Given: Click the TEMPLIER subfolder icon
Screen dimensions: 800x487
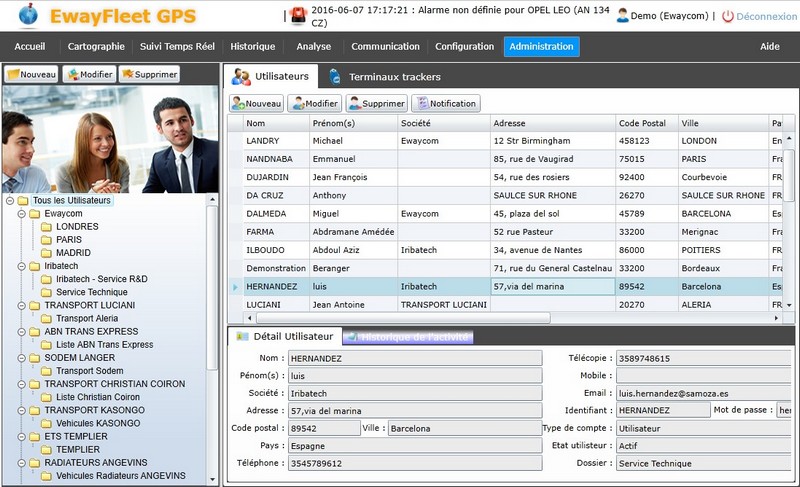Looking at the screenshot, I should click(46, 450).
